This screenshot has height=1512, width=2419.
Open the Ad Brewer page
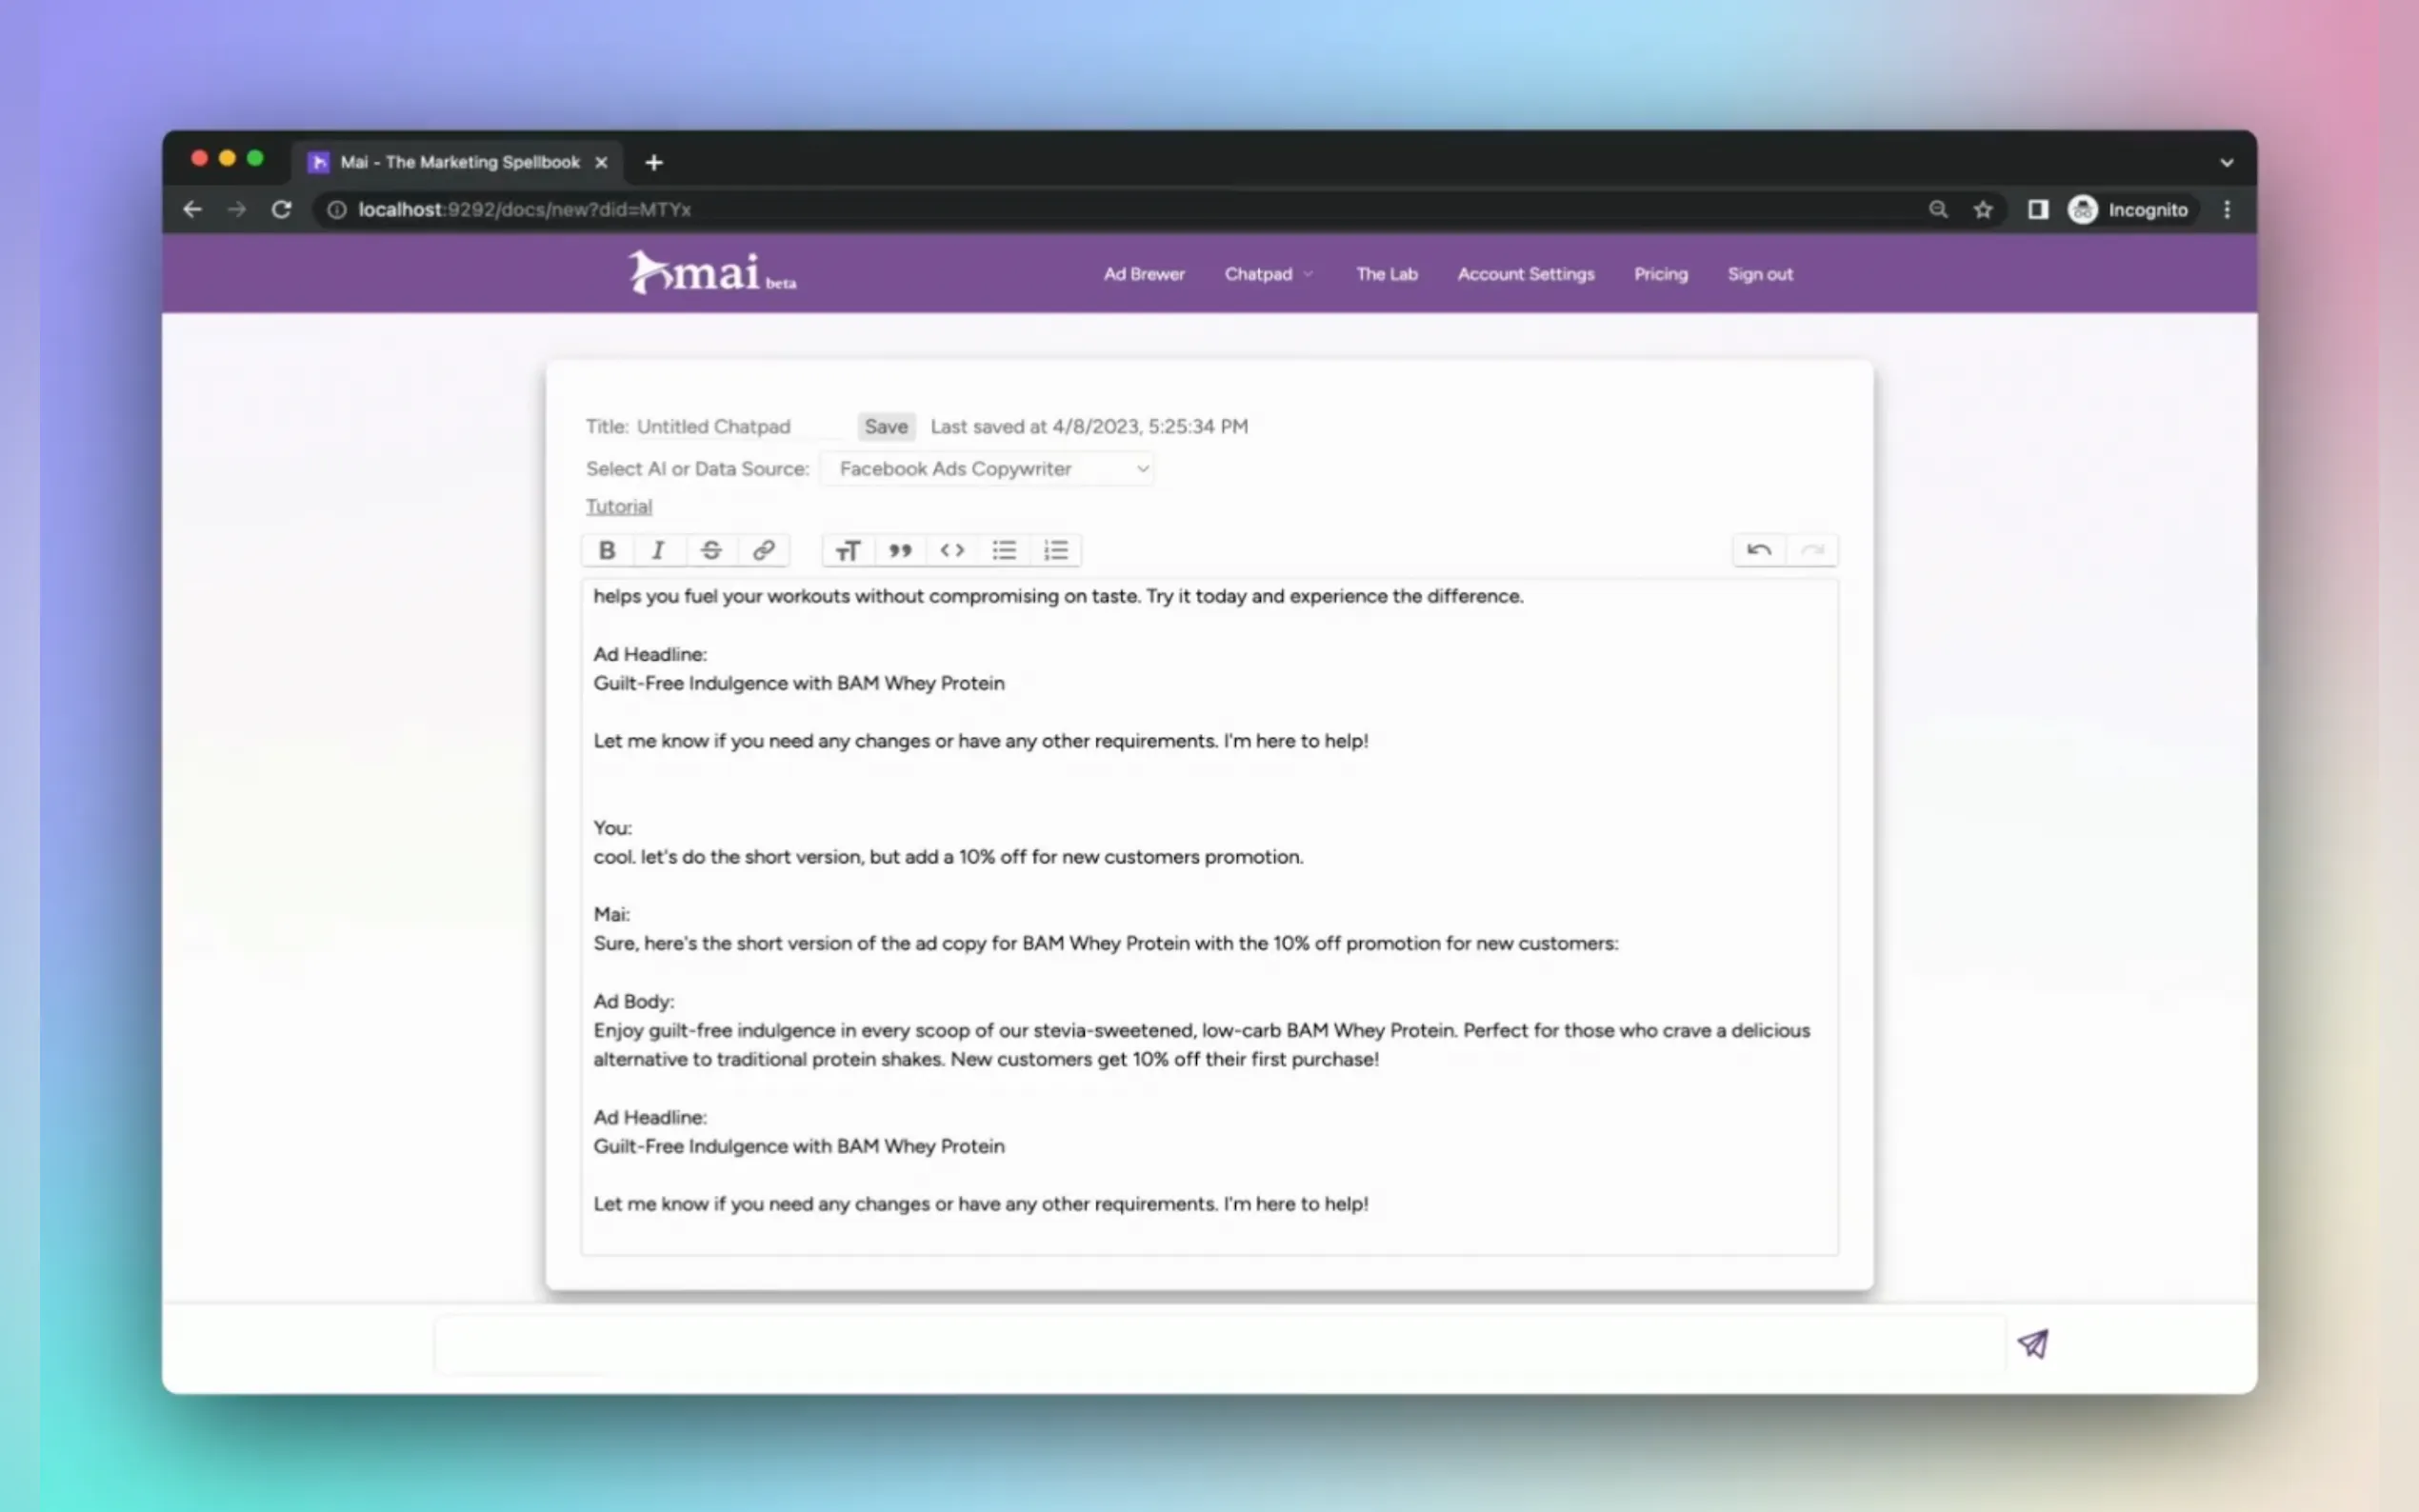click(1143, 274)
